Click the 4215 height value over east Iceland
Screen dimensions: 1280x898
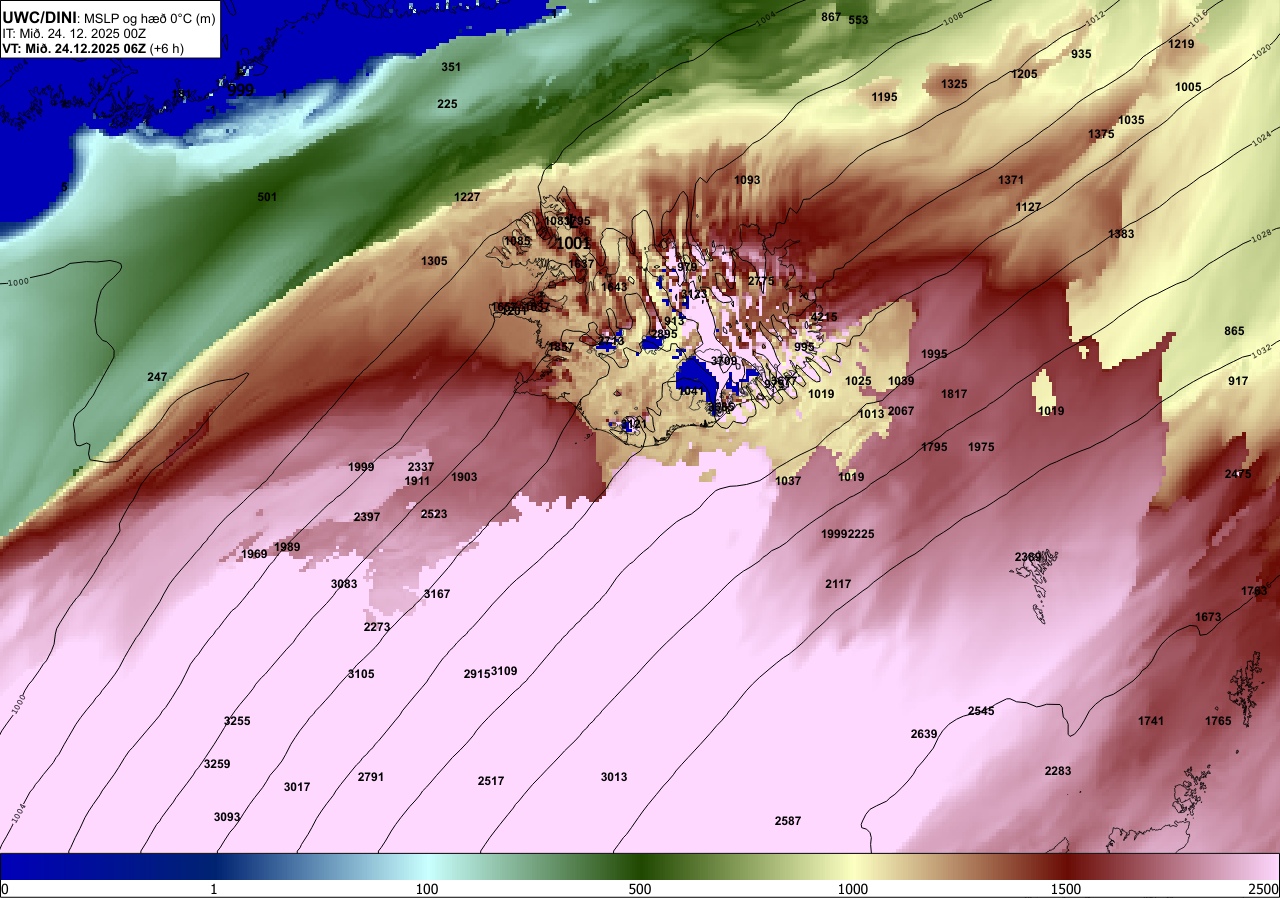pyautogui.click(x=824, y=317)
